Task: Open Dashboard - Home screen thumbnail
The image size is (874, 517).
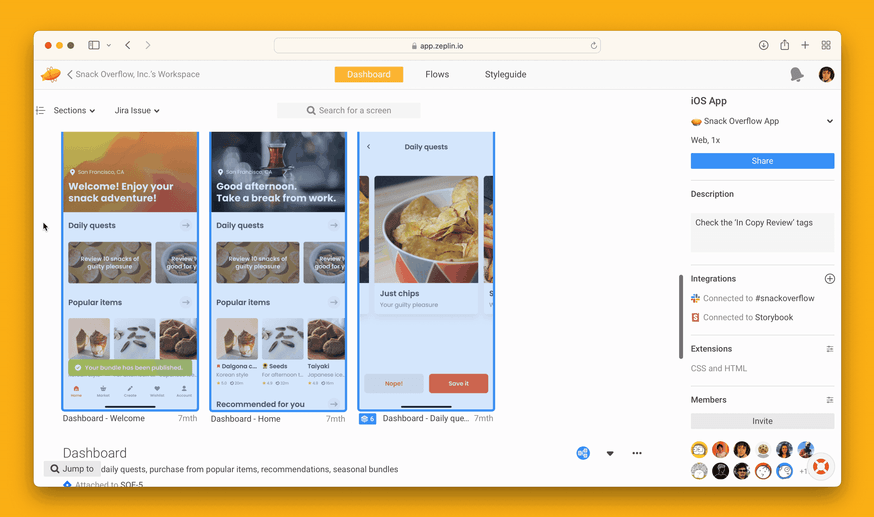Action: 278,271
